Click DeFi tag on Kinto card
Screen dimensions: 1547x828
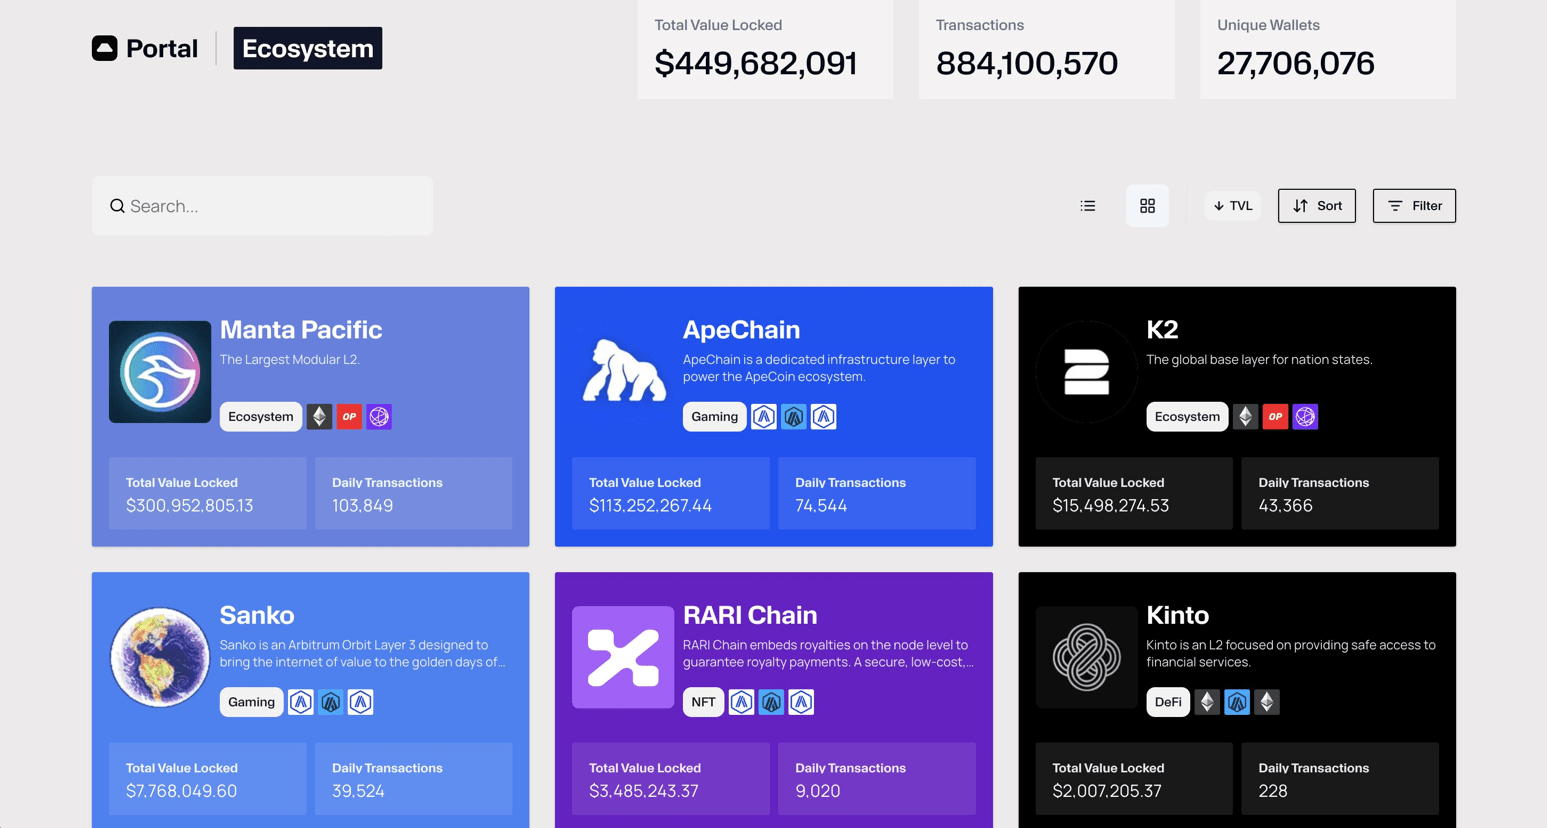coord(1168,702)
